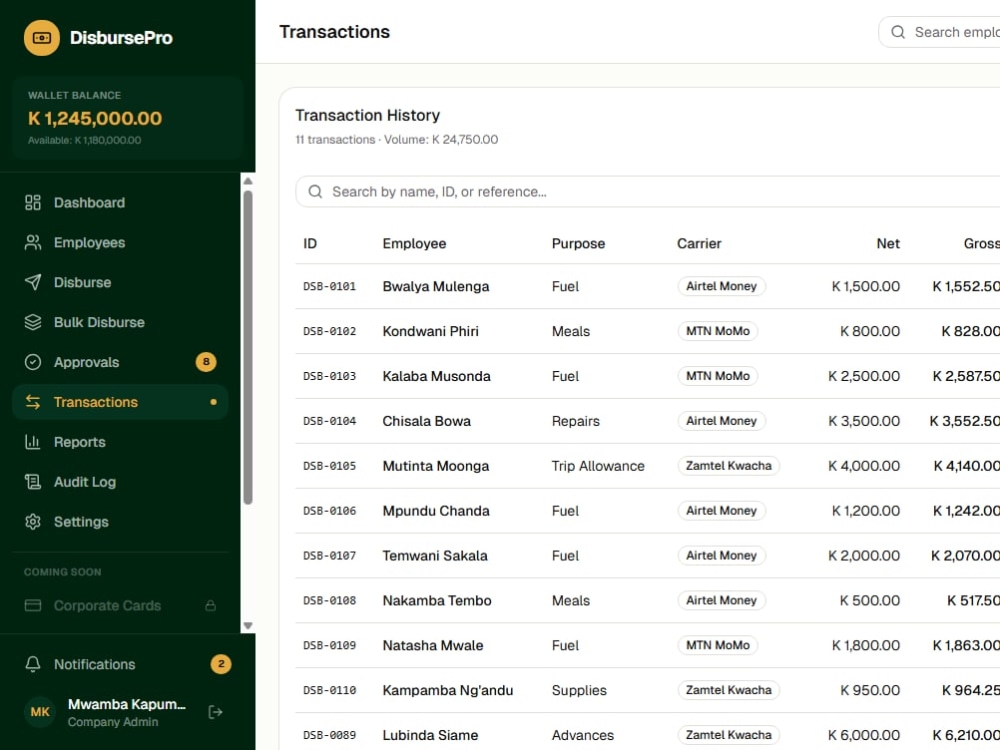This screenshot has width=1000, height=750.
Task: Click the MK user avatar
Action: pos(40,712)
